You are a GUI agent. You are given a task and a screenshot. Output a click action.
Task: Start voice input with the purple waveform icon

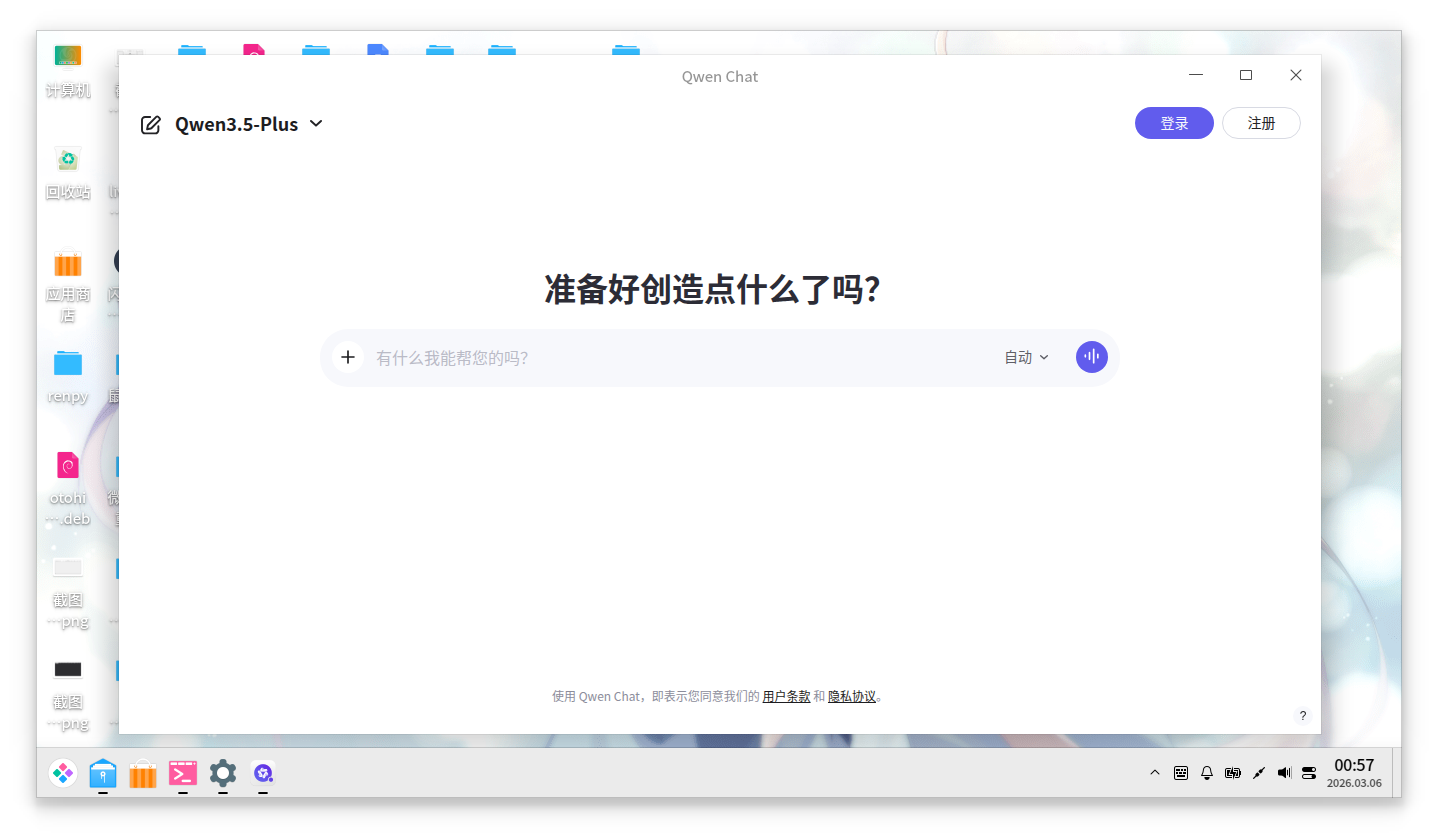pyautogui.click(x=1092, y=357)
